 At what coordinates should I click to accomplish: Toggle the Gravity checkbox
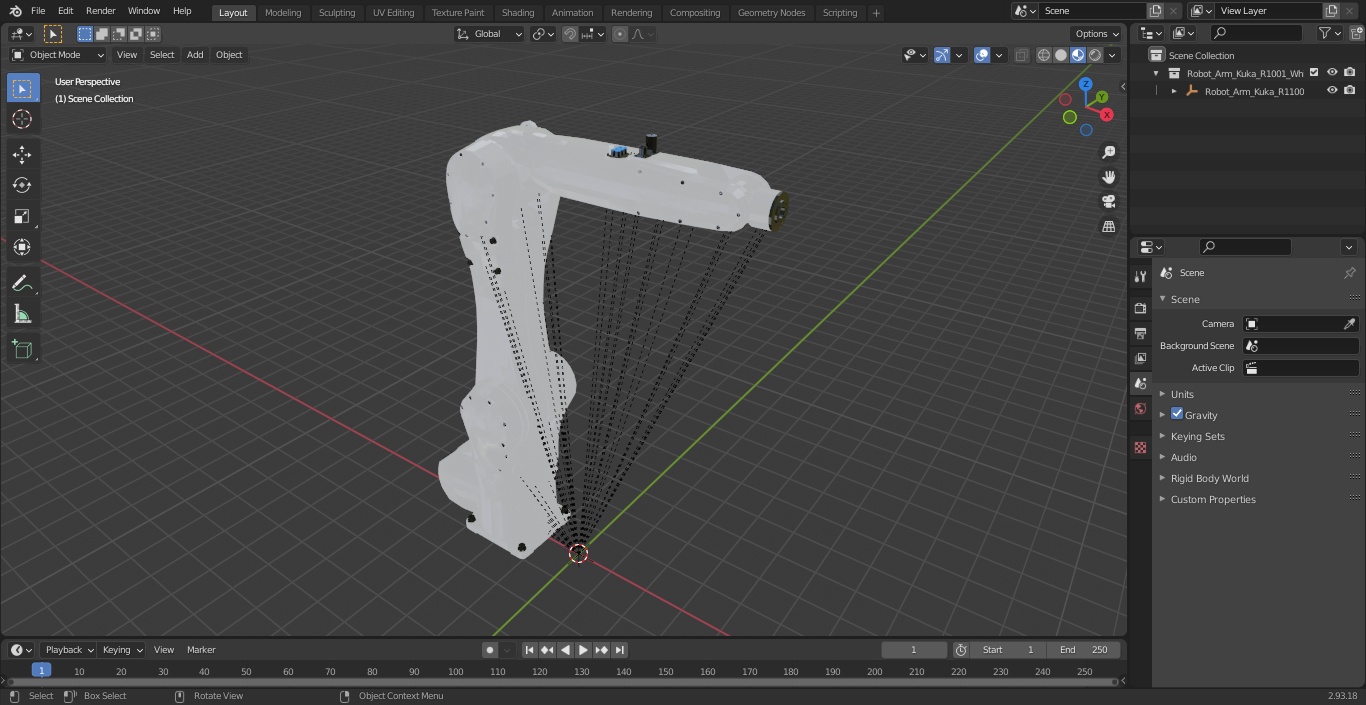point(1177,414)
